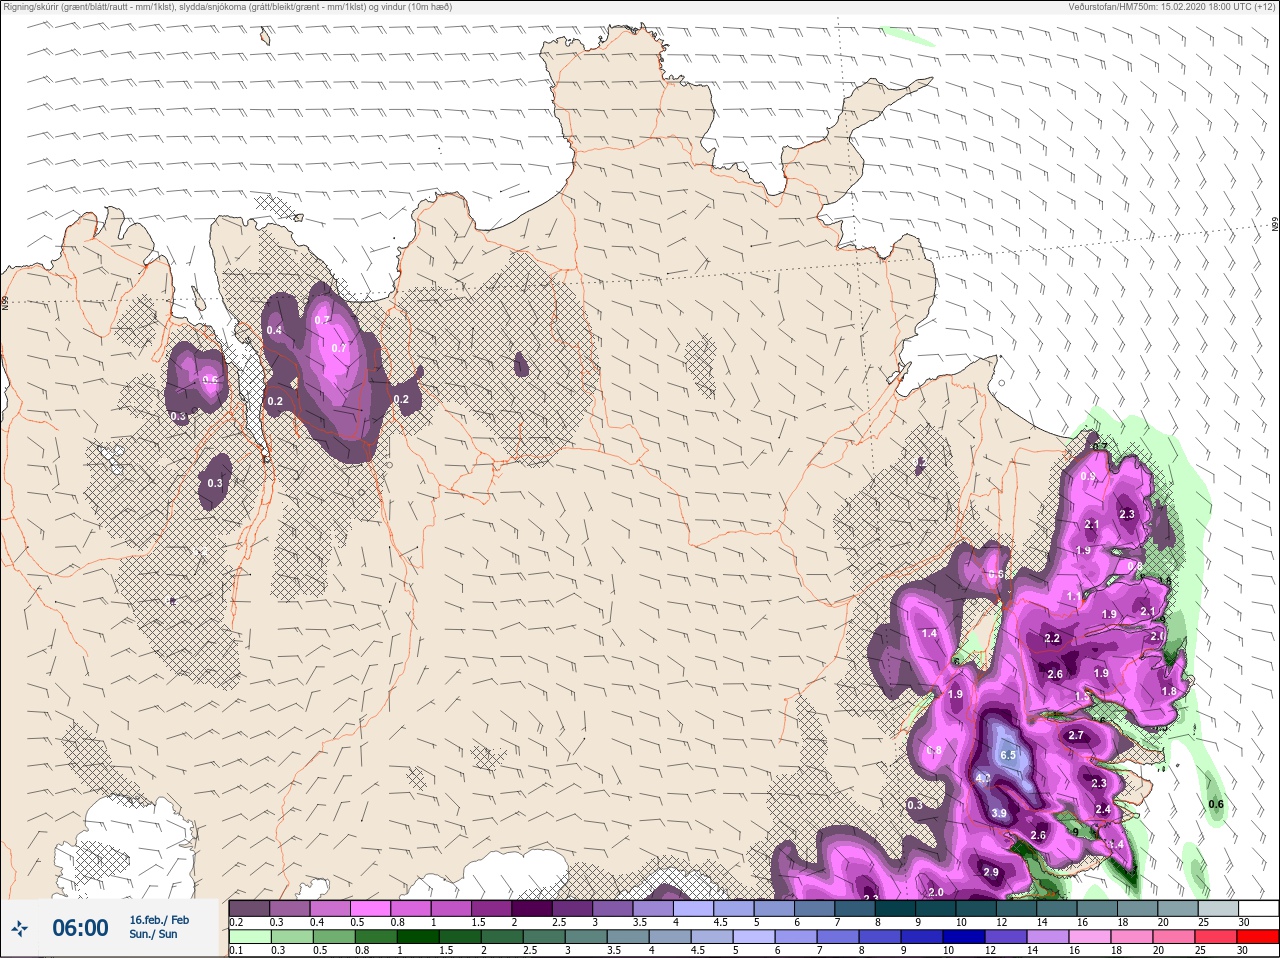Click the Rigning/skúrir map title text

[x=228, y=7]
